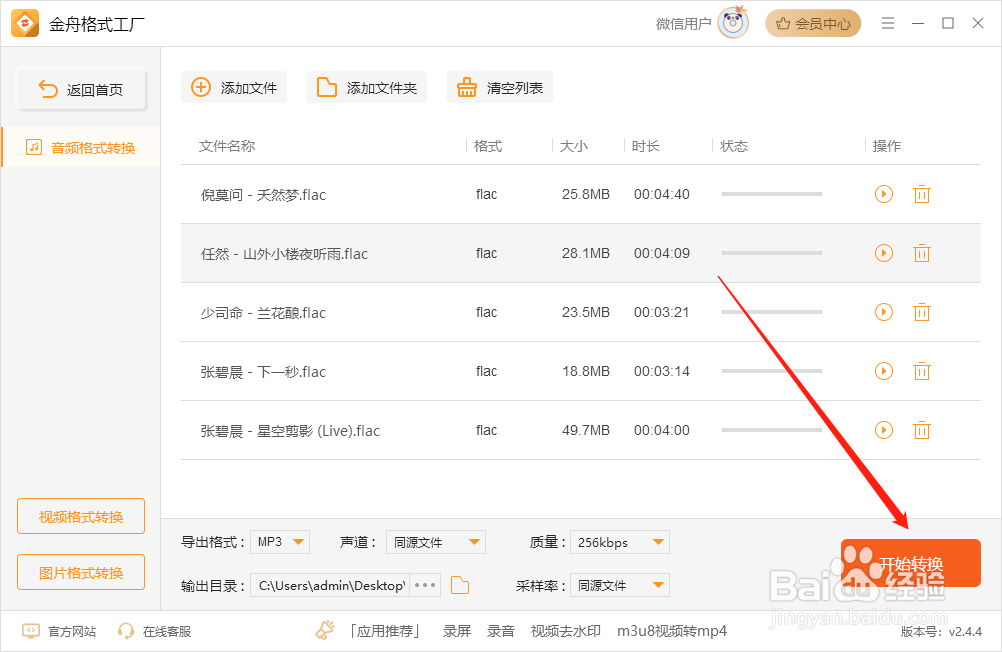
Task: Launch the 录屏 screen recording tool
Action: 456,631
